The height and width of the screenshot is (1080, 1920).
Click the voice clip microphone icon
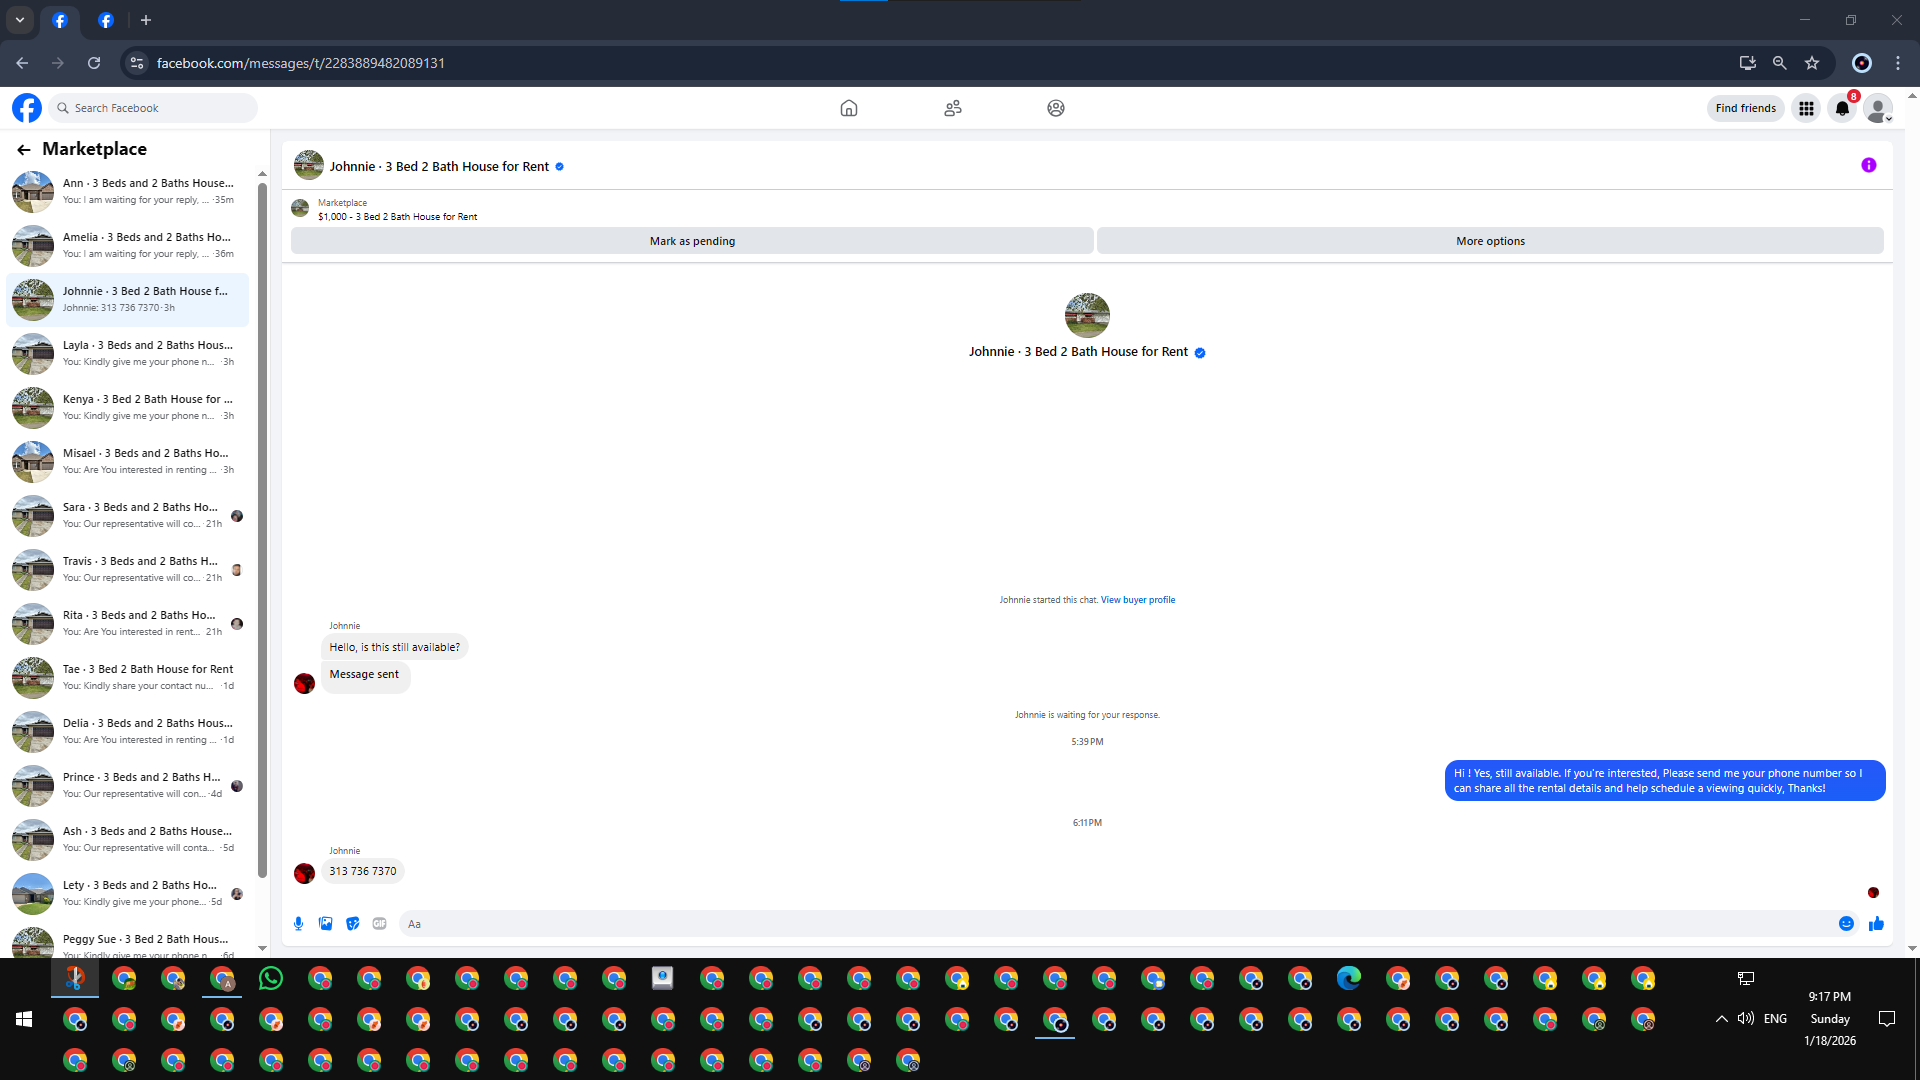(x=298, y=924)
